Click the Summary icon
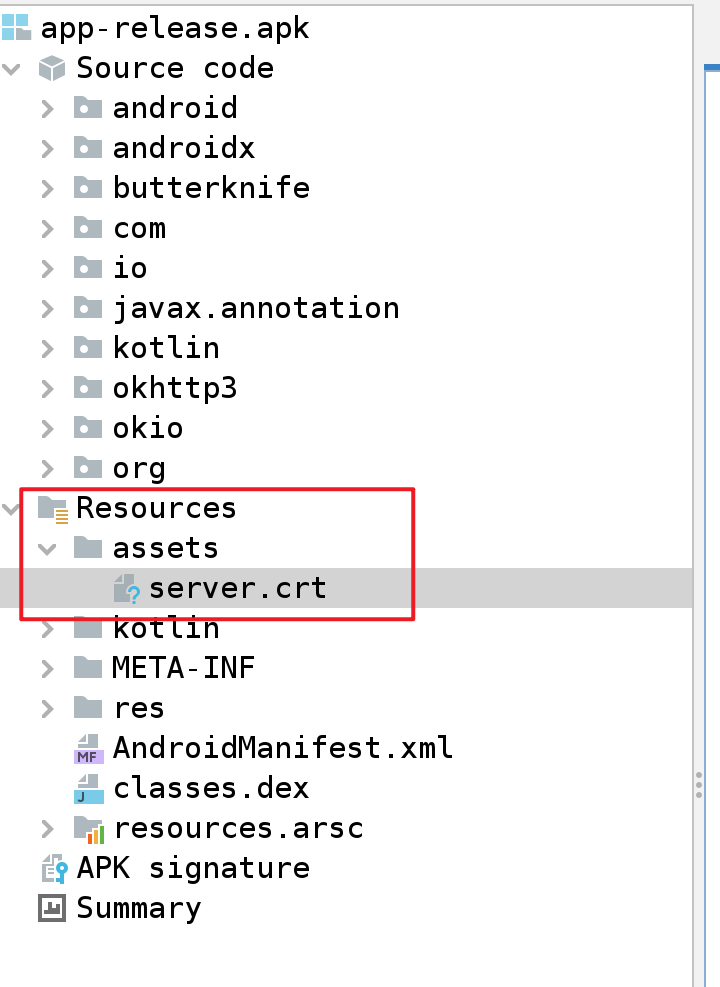This screenshot has width=720, height=987. (51, 908)
